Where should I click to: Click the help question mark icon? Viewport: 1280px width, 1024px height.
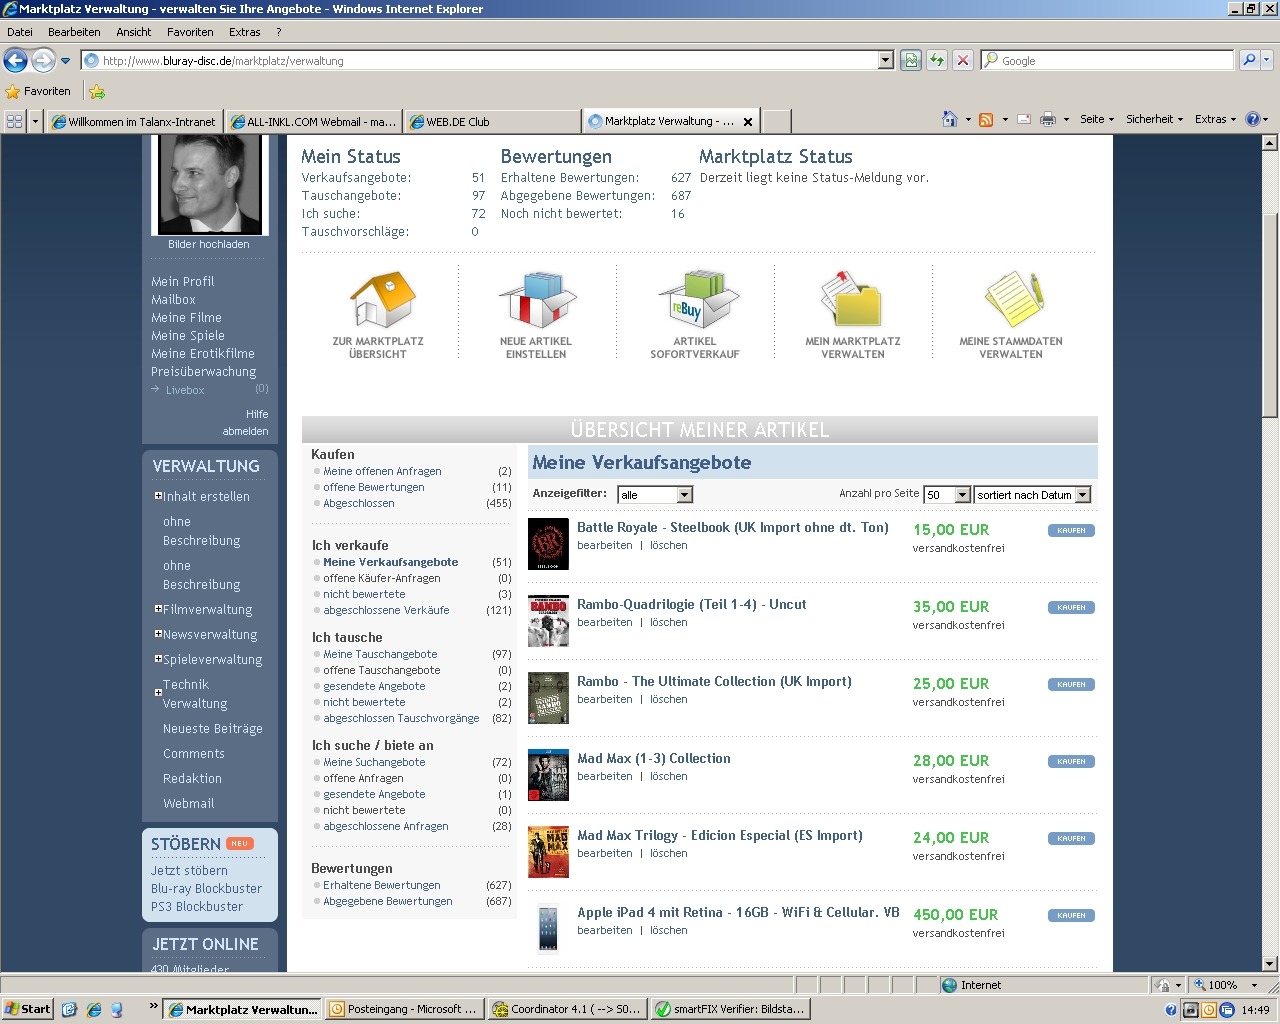[x=1253, y=119]
